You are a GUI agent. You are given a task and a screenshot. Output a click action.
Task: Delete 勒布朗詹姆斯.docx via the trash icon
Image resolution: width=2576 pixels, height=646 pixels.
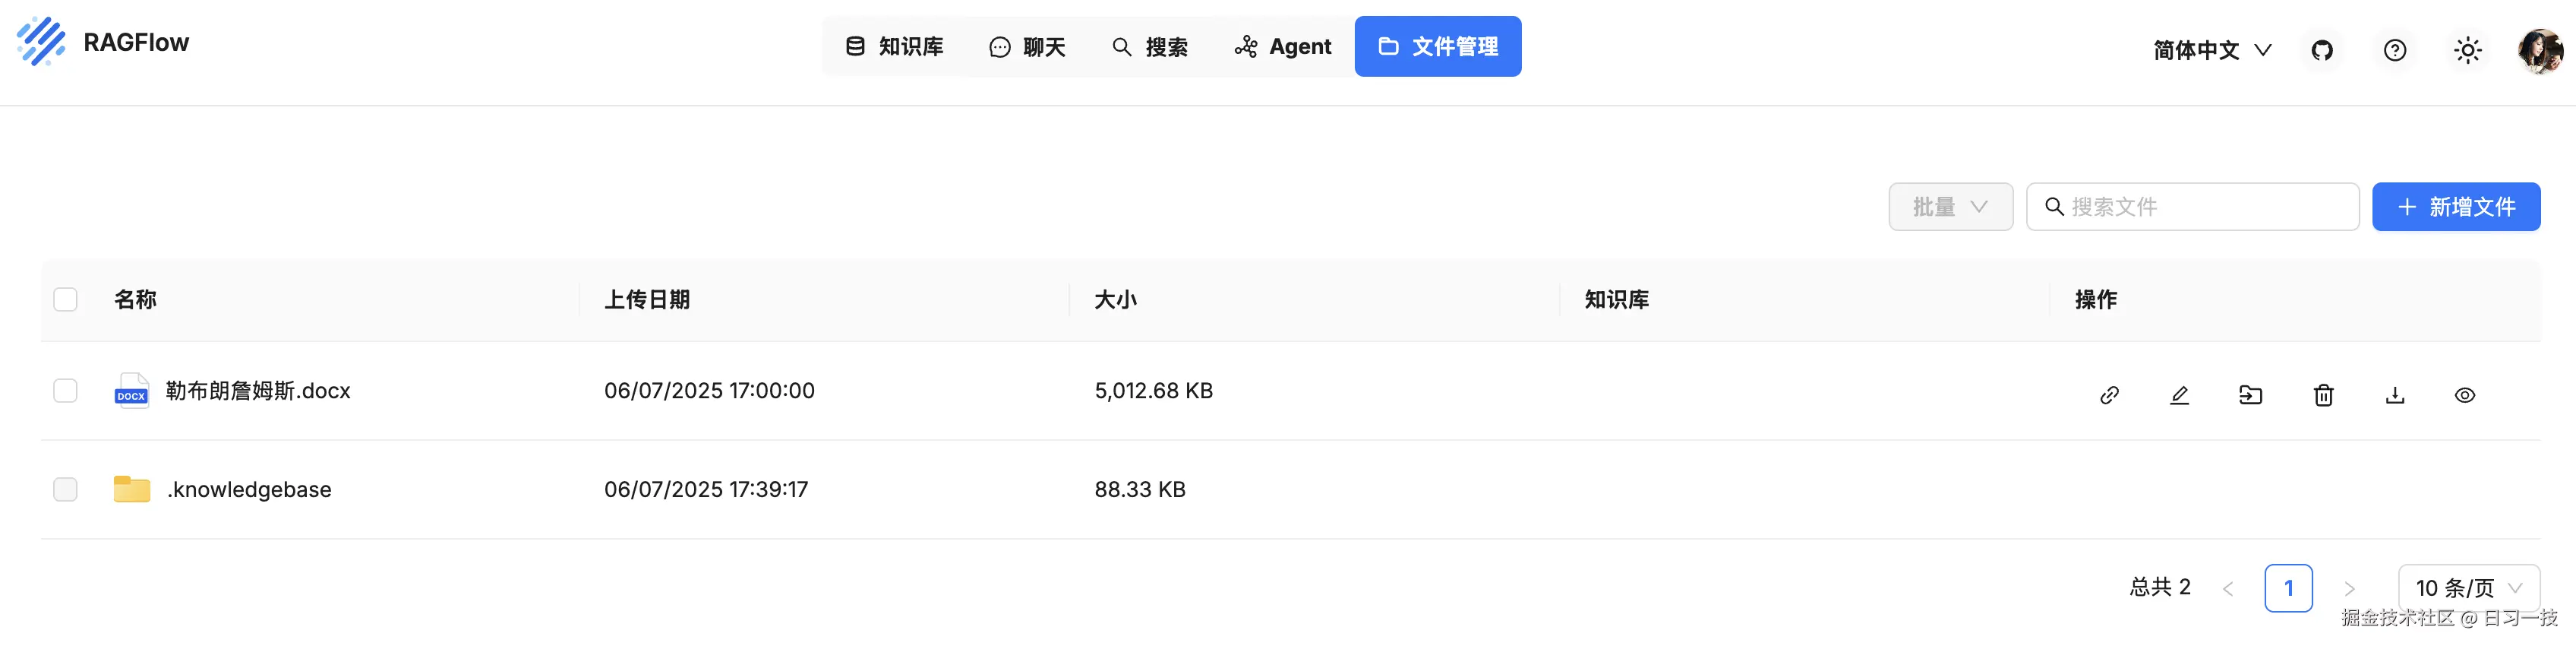tap(2323, 394)
